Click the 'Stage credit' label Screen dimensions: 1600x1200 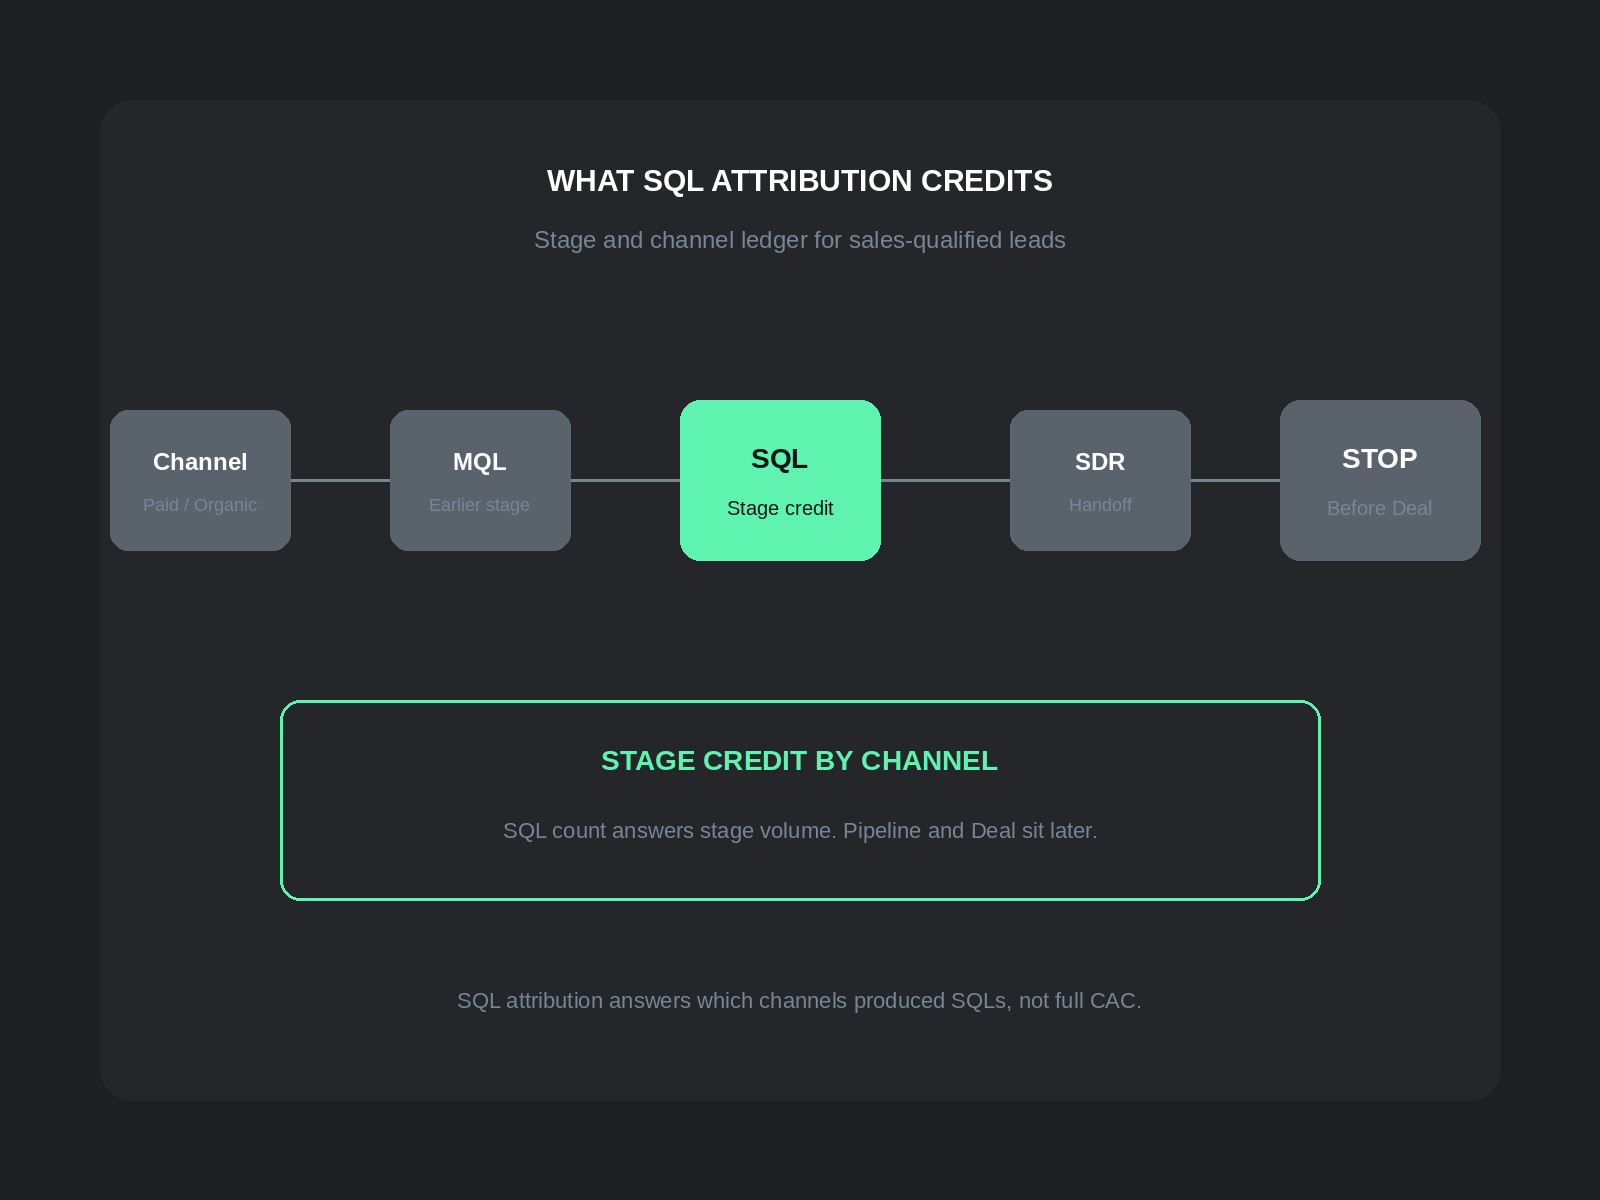click(780, 508)
